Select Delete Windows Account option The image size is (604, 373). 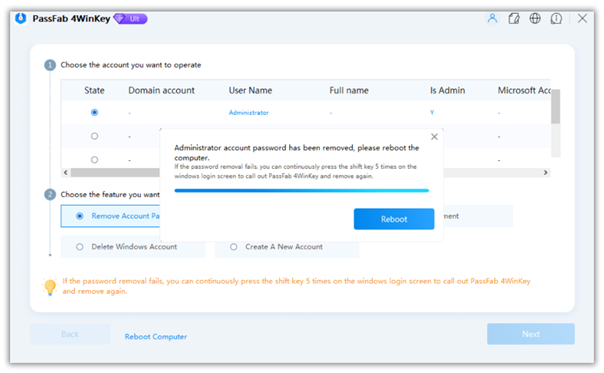pyautogui.click(x=133, y=247)
